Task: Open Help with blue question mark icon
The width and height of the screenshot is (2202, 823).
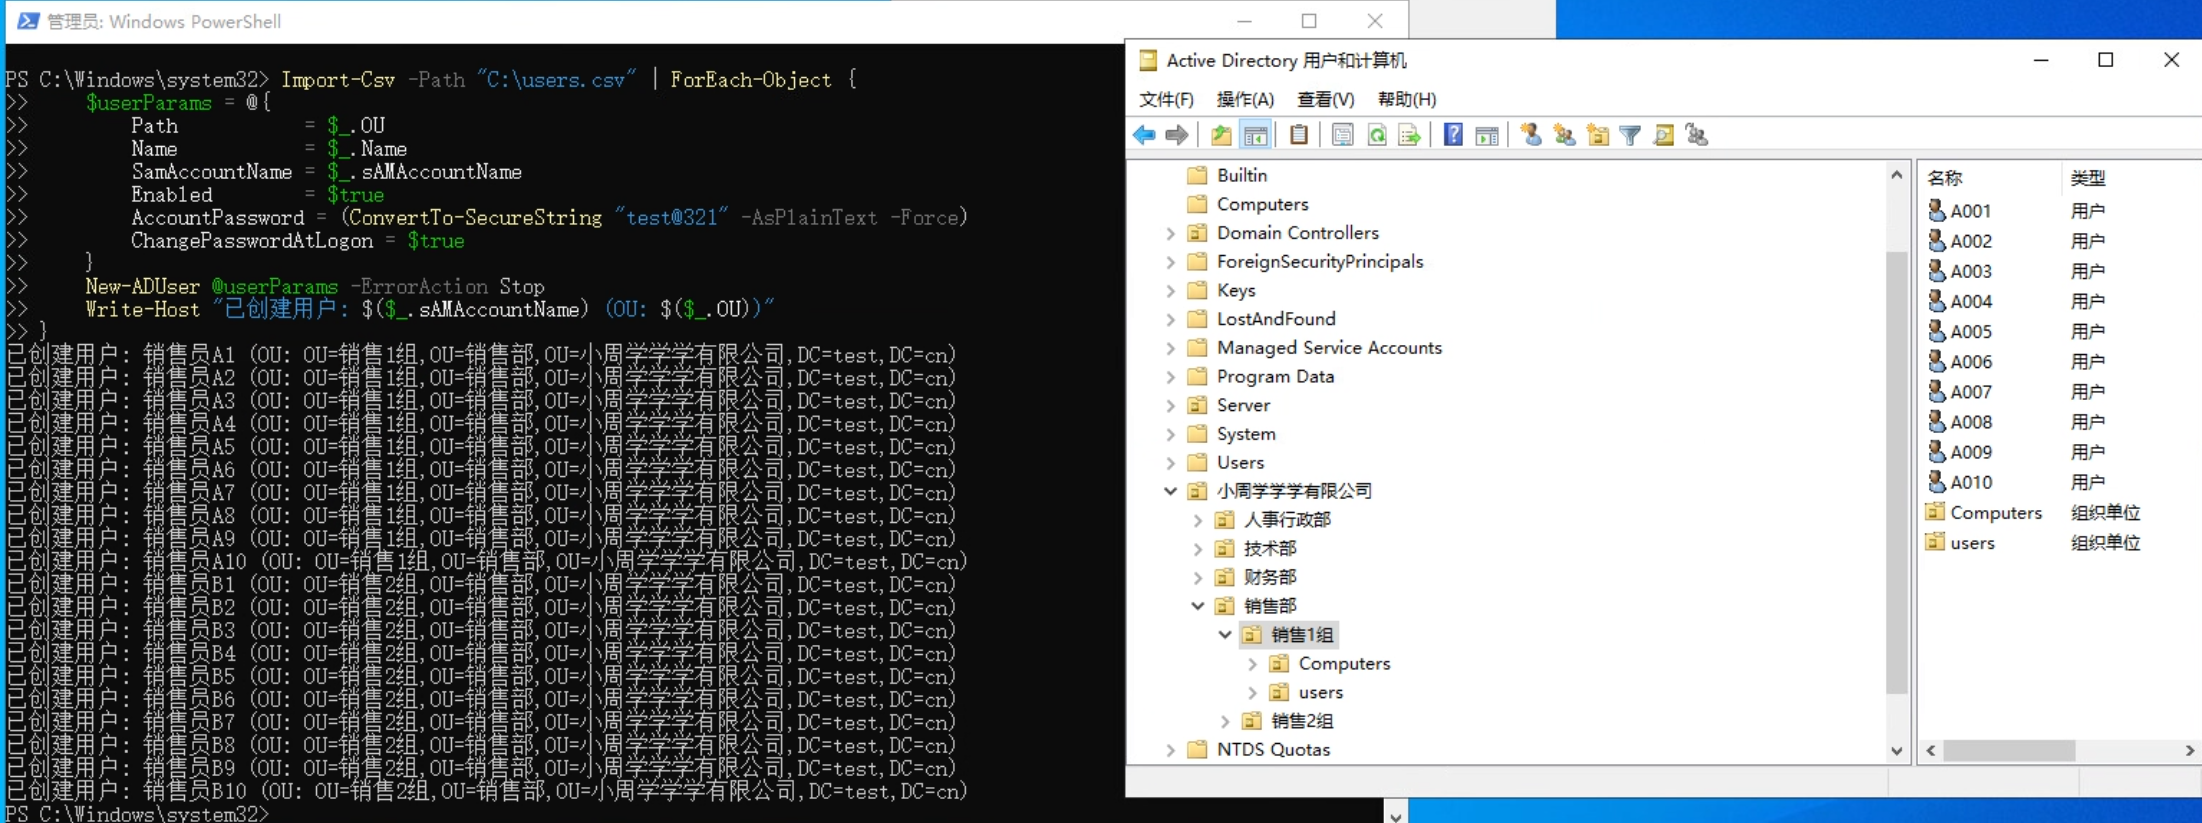Action: click(1453, 135)
